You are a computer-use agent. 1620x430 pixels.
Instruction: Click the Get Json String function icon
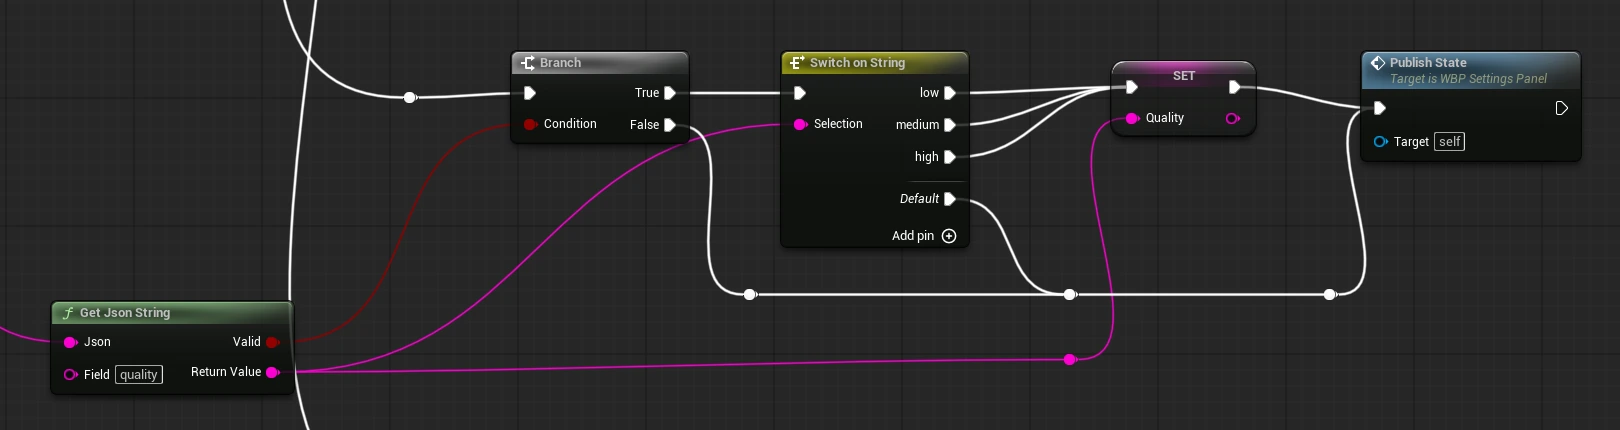coord(68,313)
